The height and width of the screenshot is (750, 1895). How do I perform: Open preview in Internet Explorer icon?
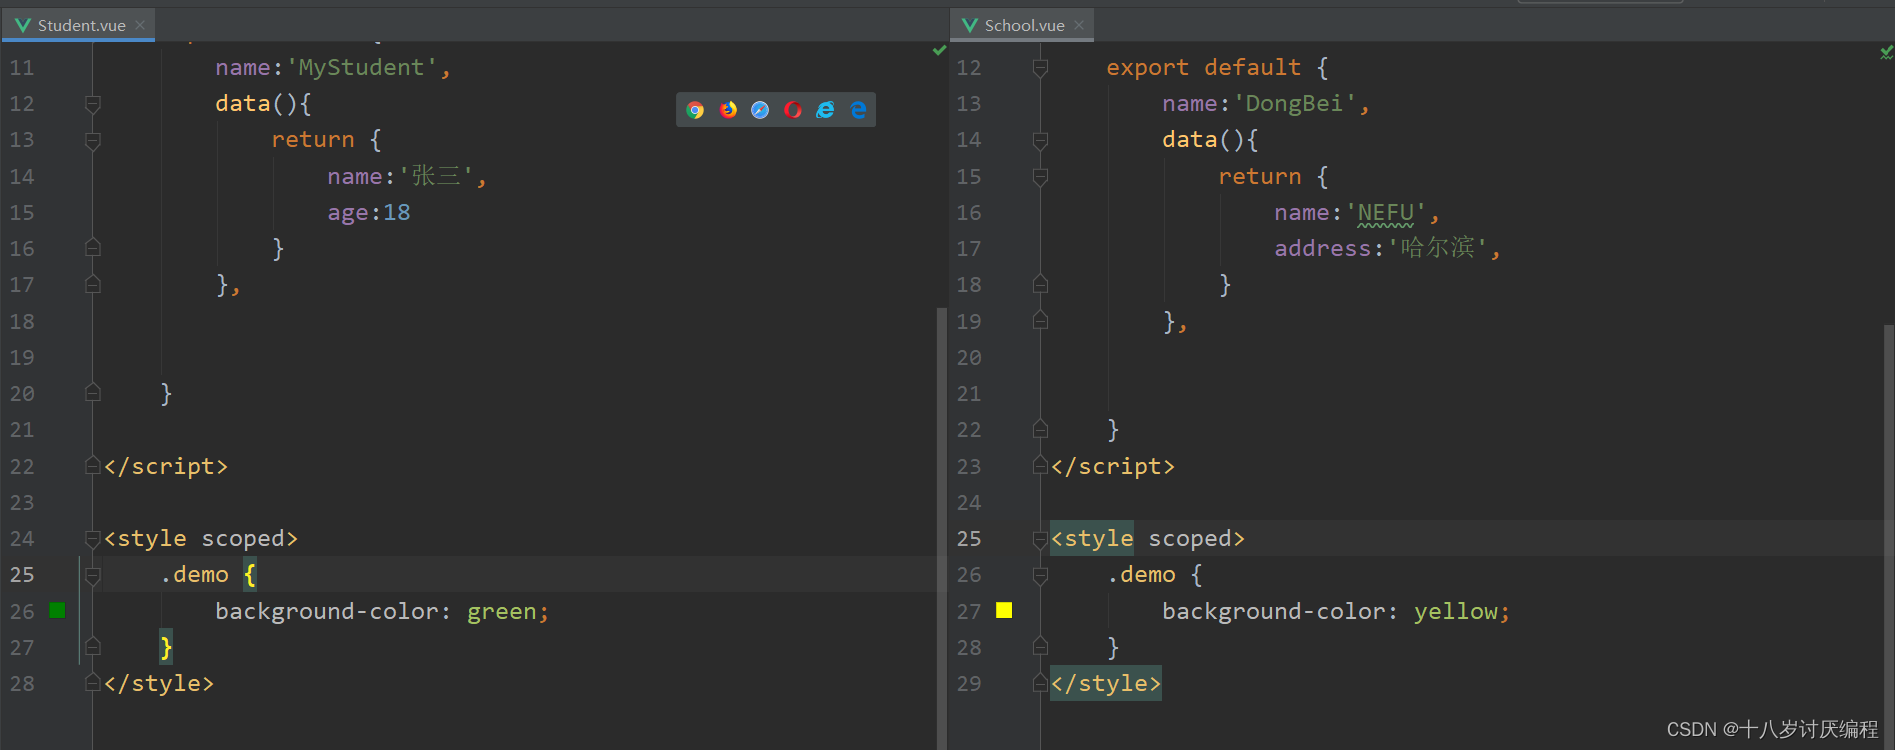click(x=825, y=110)
